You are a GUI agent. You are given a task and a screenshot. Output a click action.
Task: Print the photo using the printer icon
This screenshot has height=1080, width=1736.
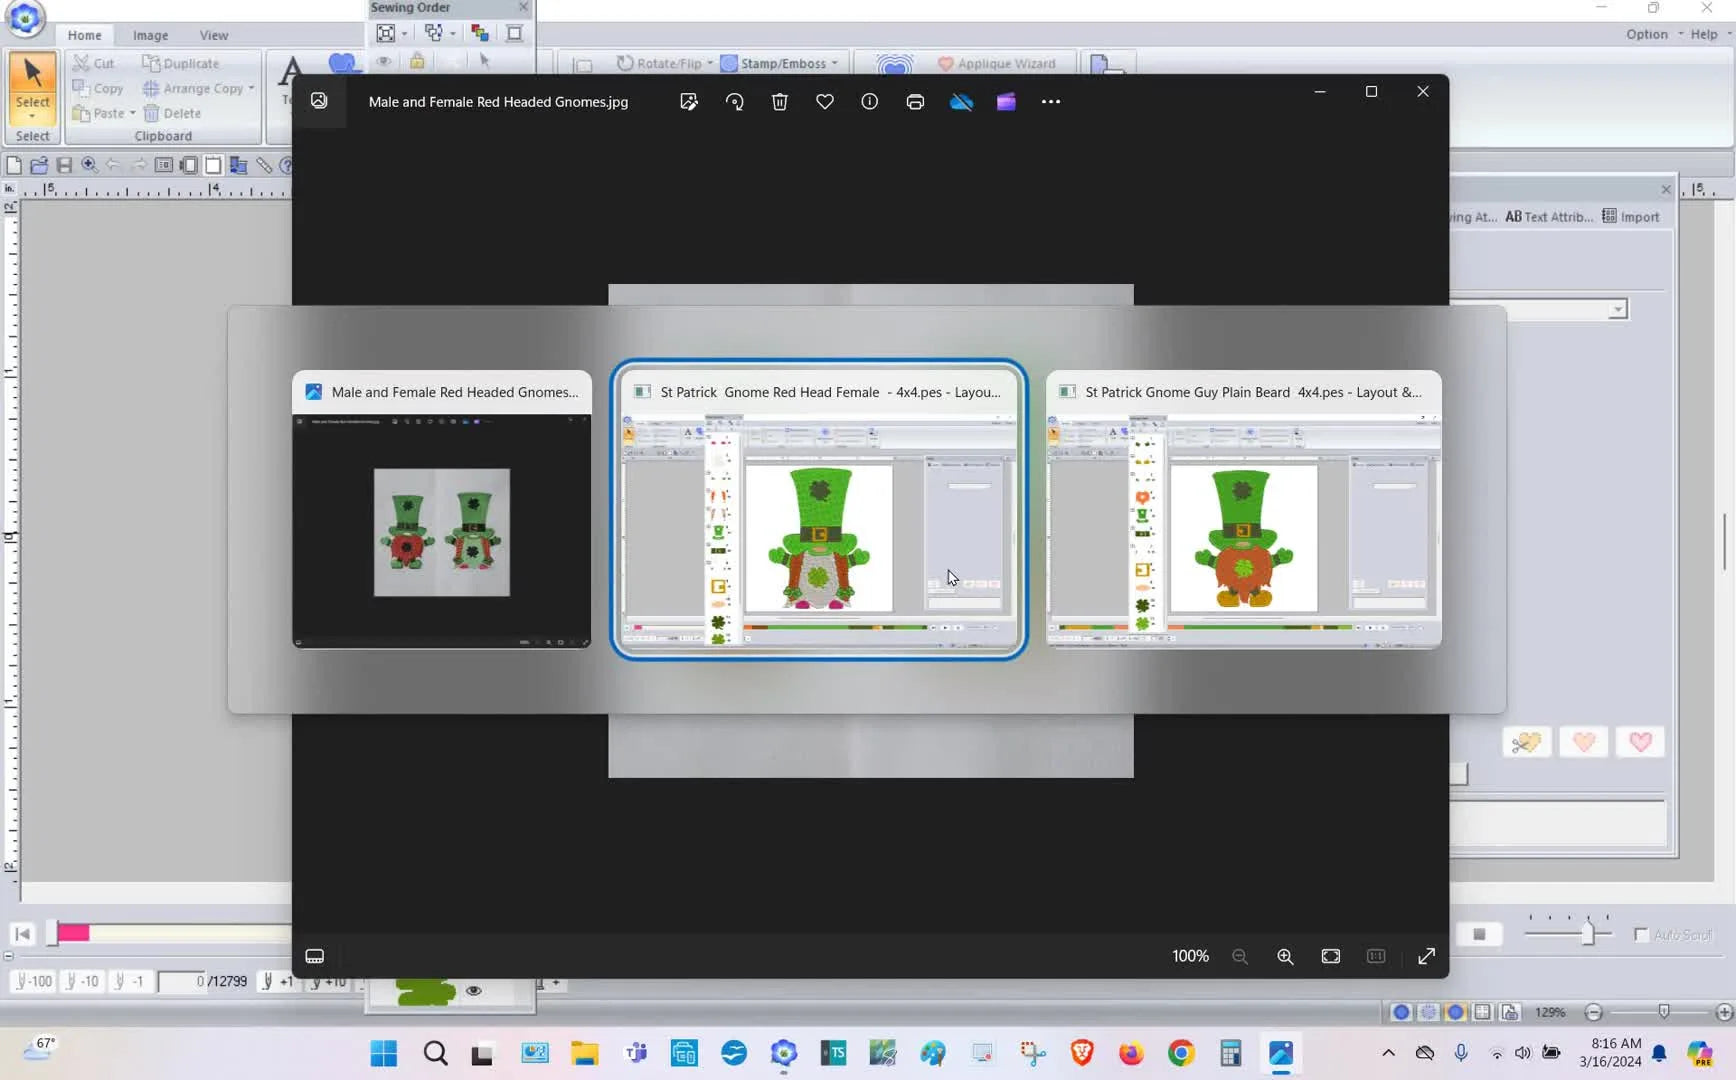point(914,101)
